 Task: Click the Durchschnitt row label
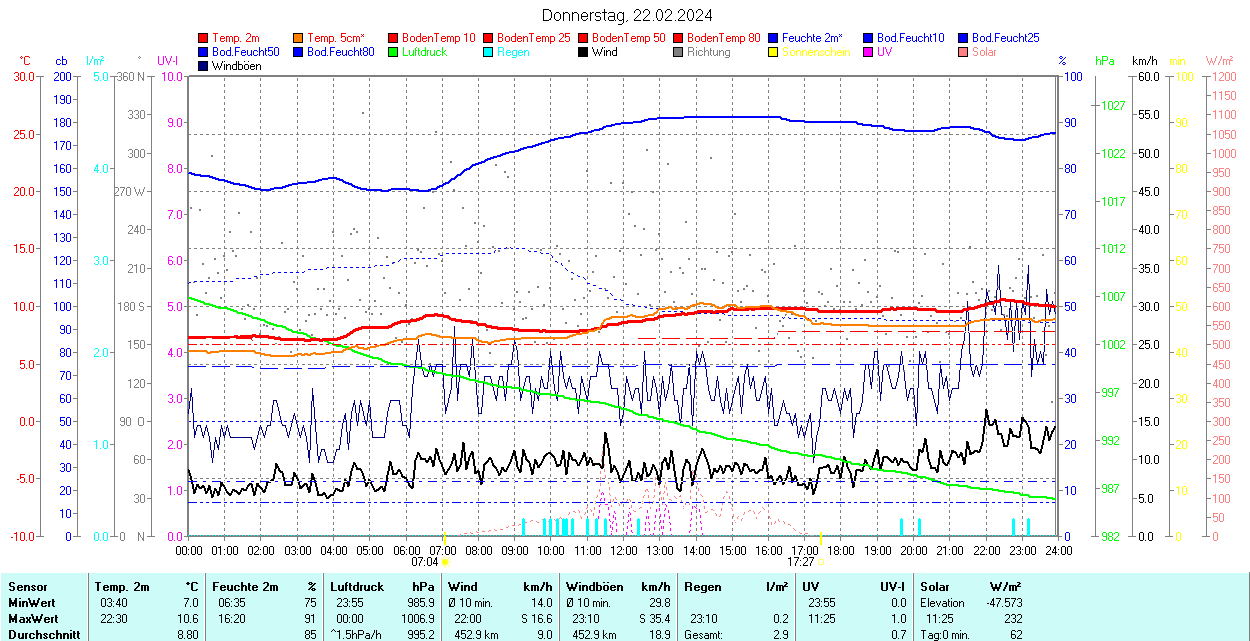pyautogui.click(x=41, y=634)
